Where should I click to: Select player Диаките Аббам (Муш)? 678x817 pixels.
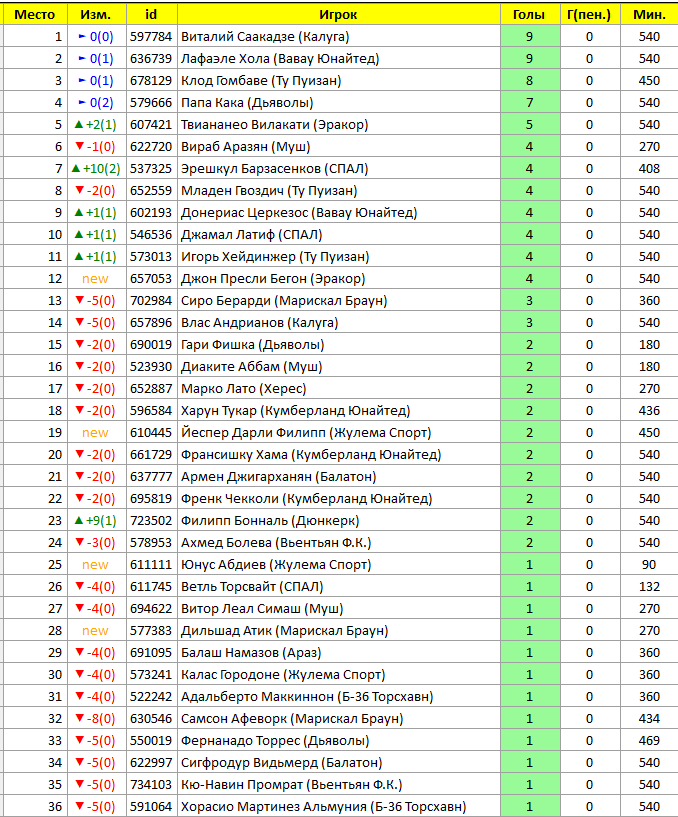252,367
